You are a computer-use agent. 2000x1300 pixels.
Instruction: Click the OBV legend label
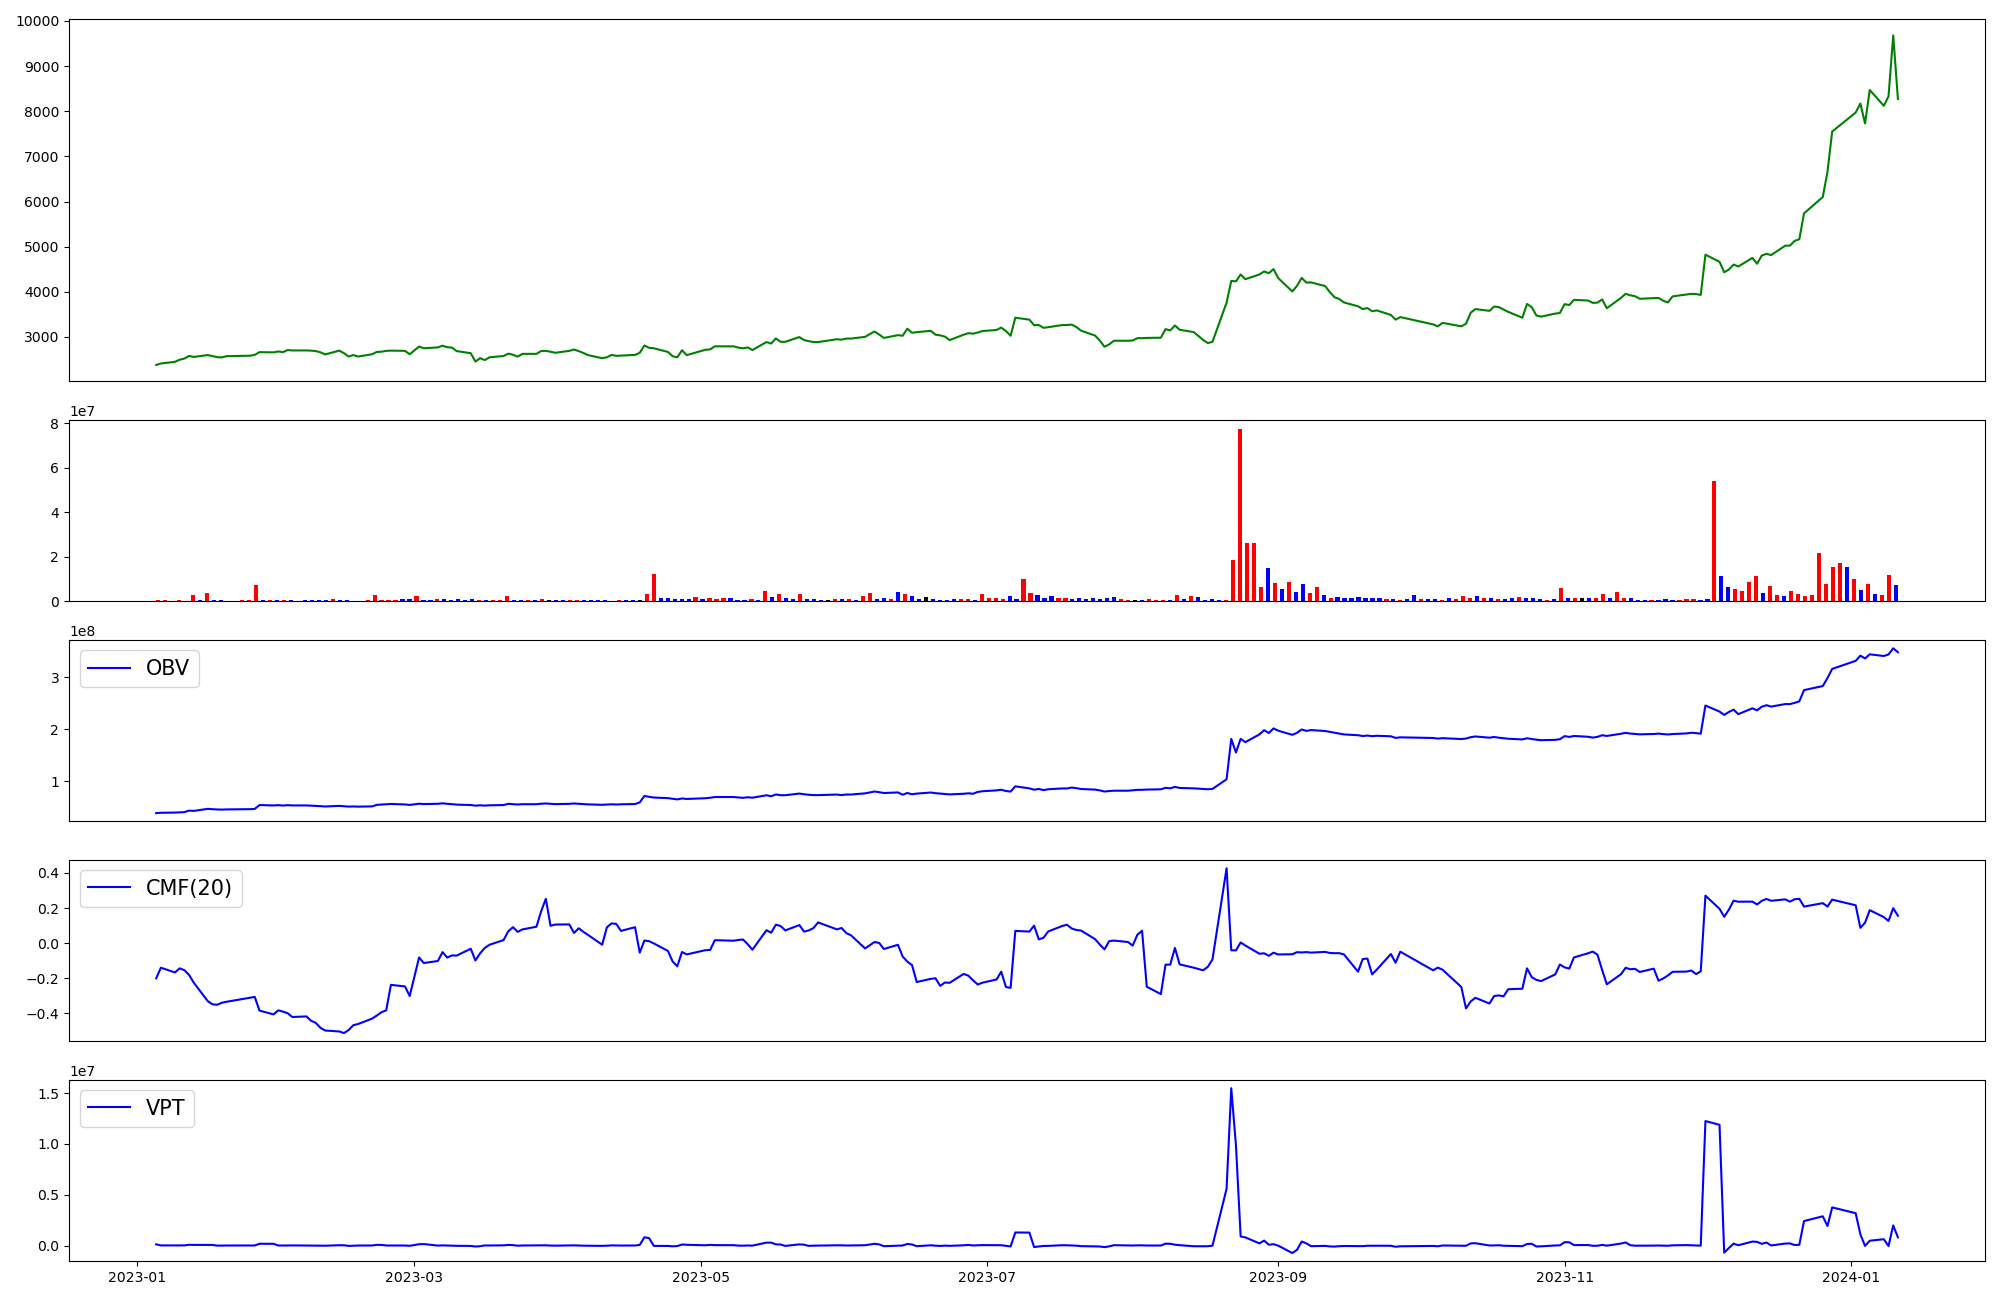click(167, 668)
